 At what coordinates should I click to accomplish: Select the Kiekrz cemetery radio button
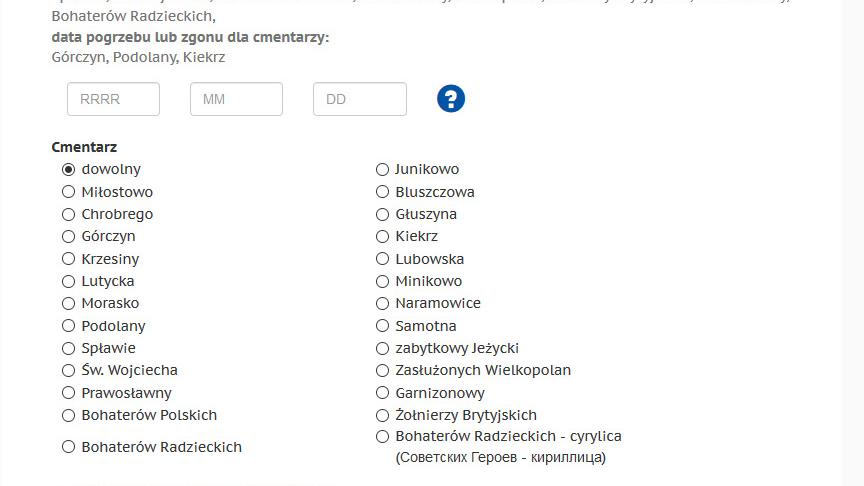(382, 236)
